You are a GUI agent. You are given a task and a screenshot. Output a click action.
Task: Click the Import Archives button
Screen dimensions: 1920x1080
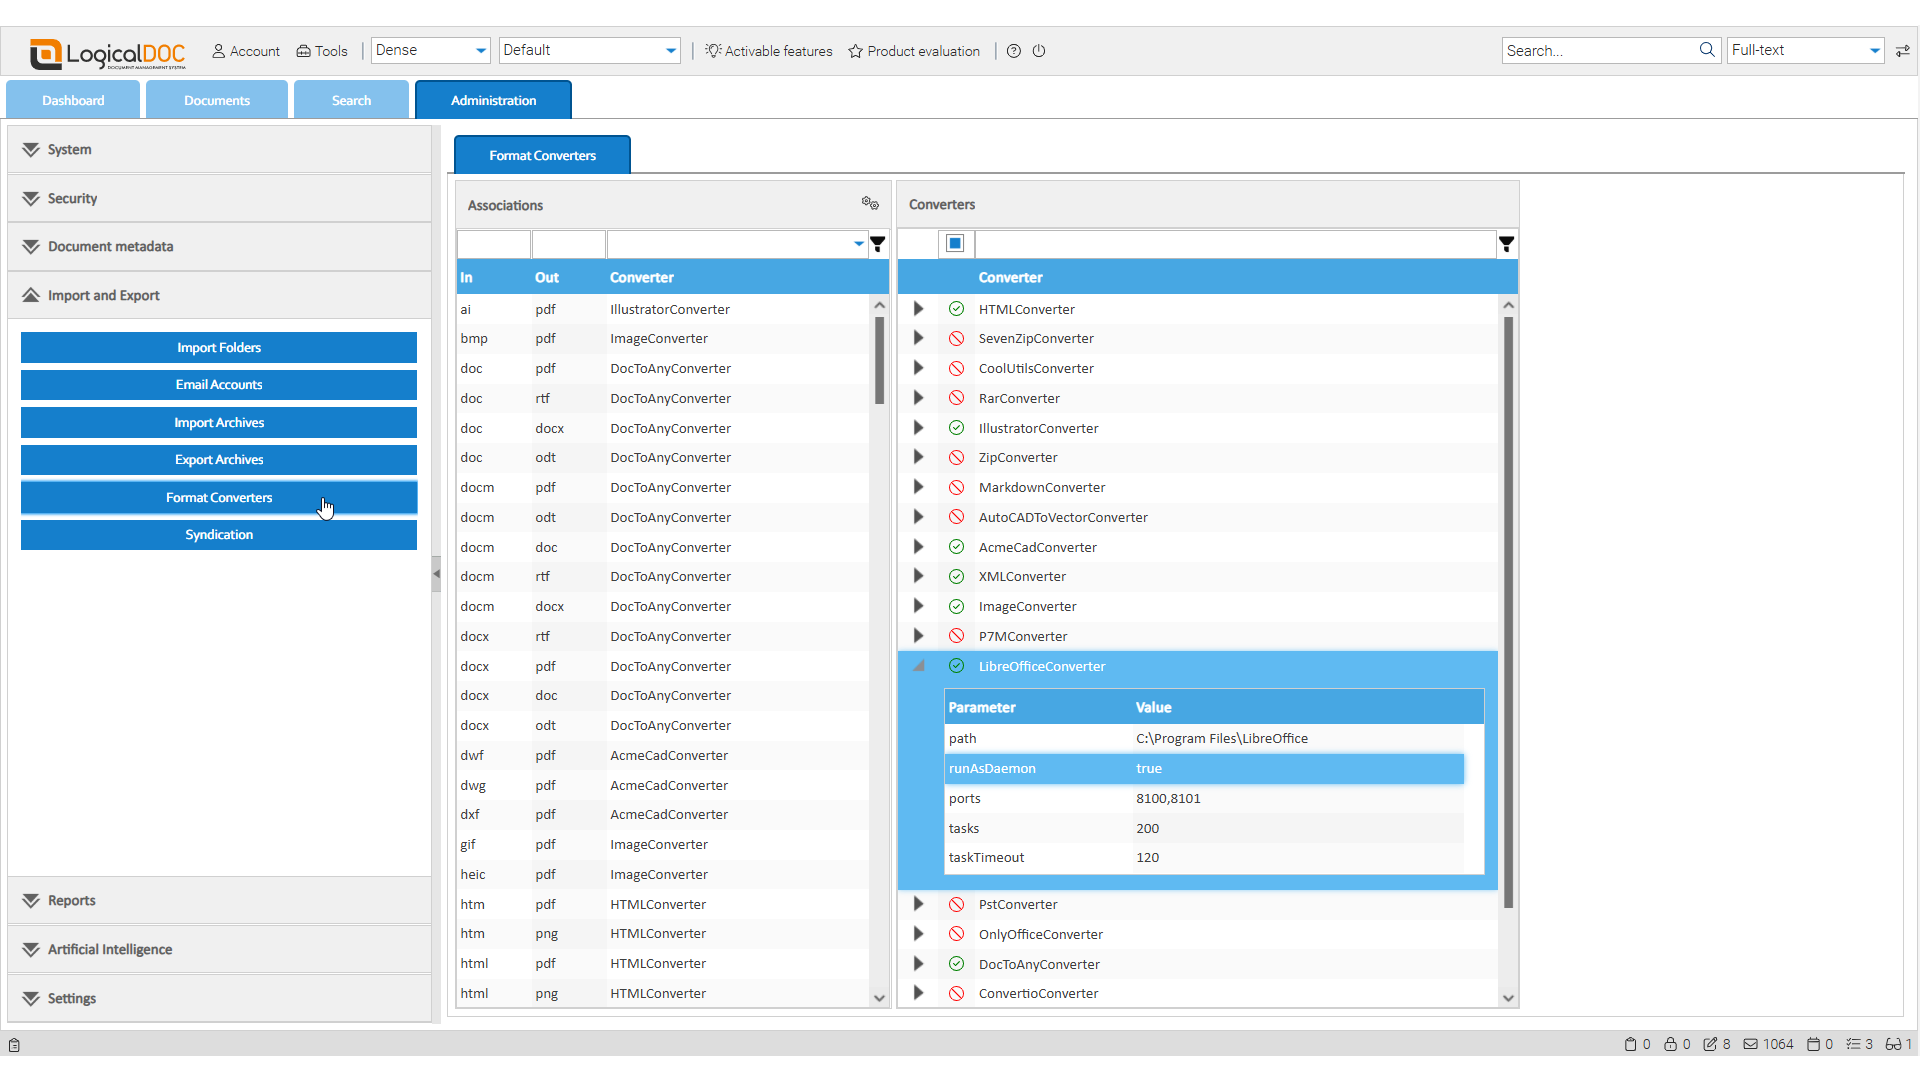pos(219,422)
